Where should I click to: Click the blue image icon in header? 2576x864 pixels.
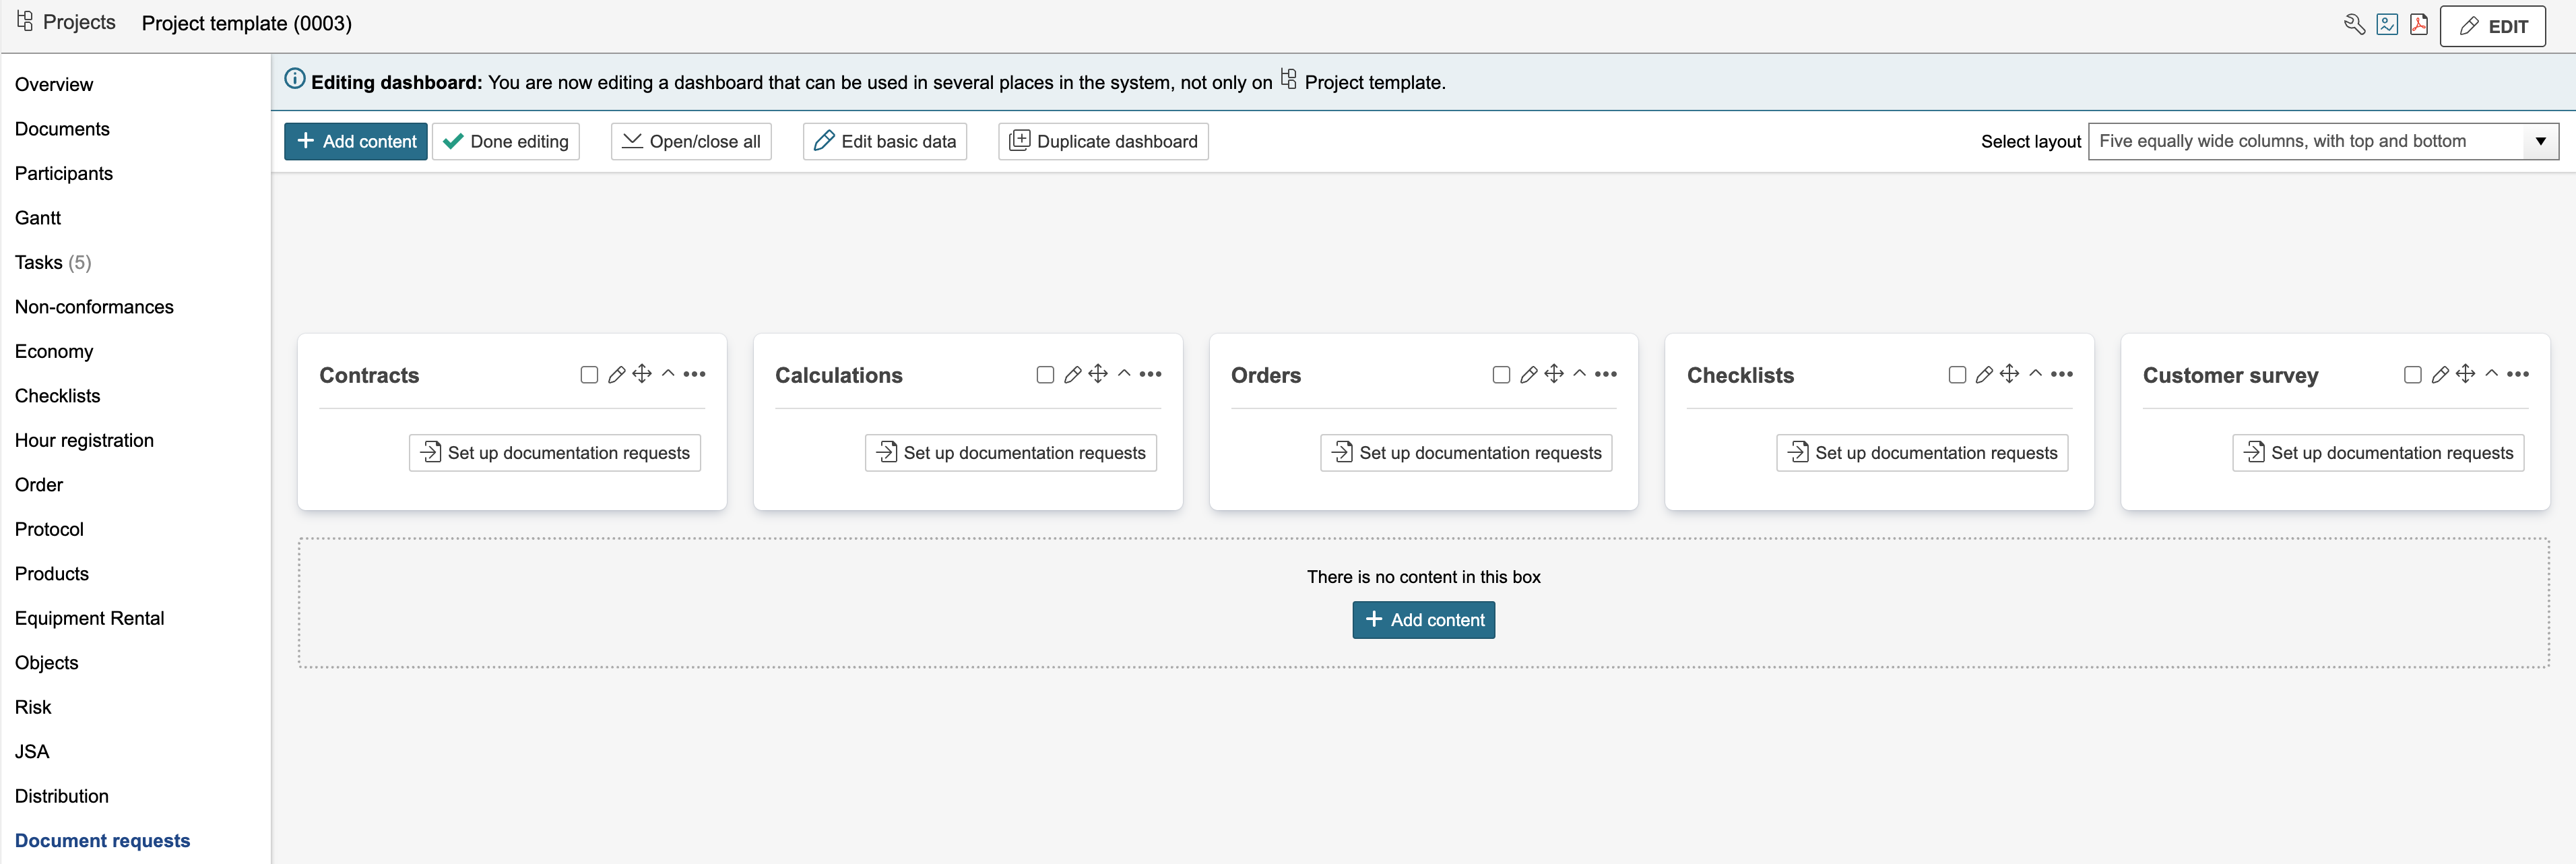tap(2387, 25)
